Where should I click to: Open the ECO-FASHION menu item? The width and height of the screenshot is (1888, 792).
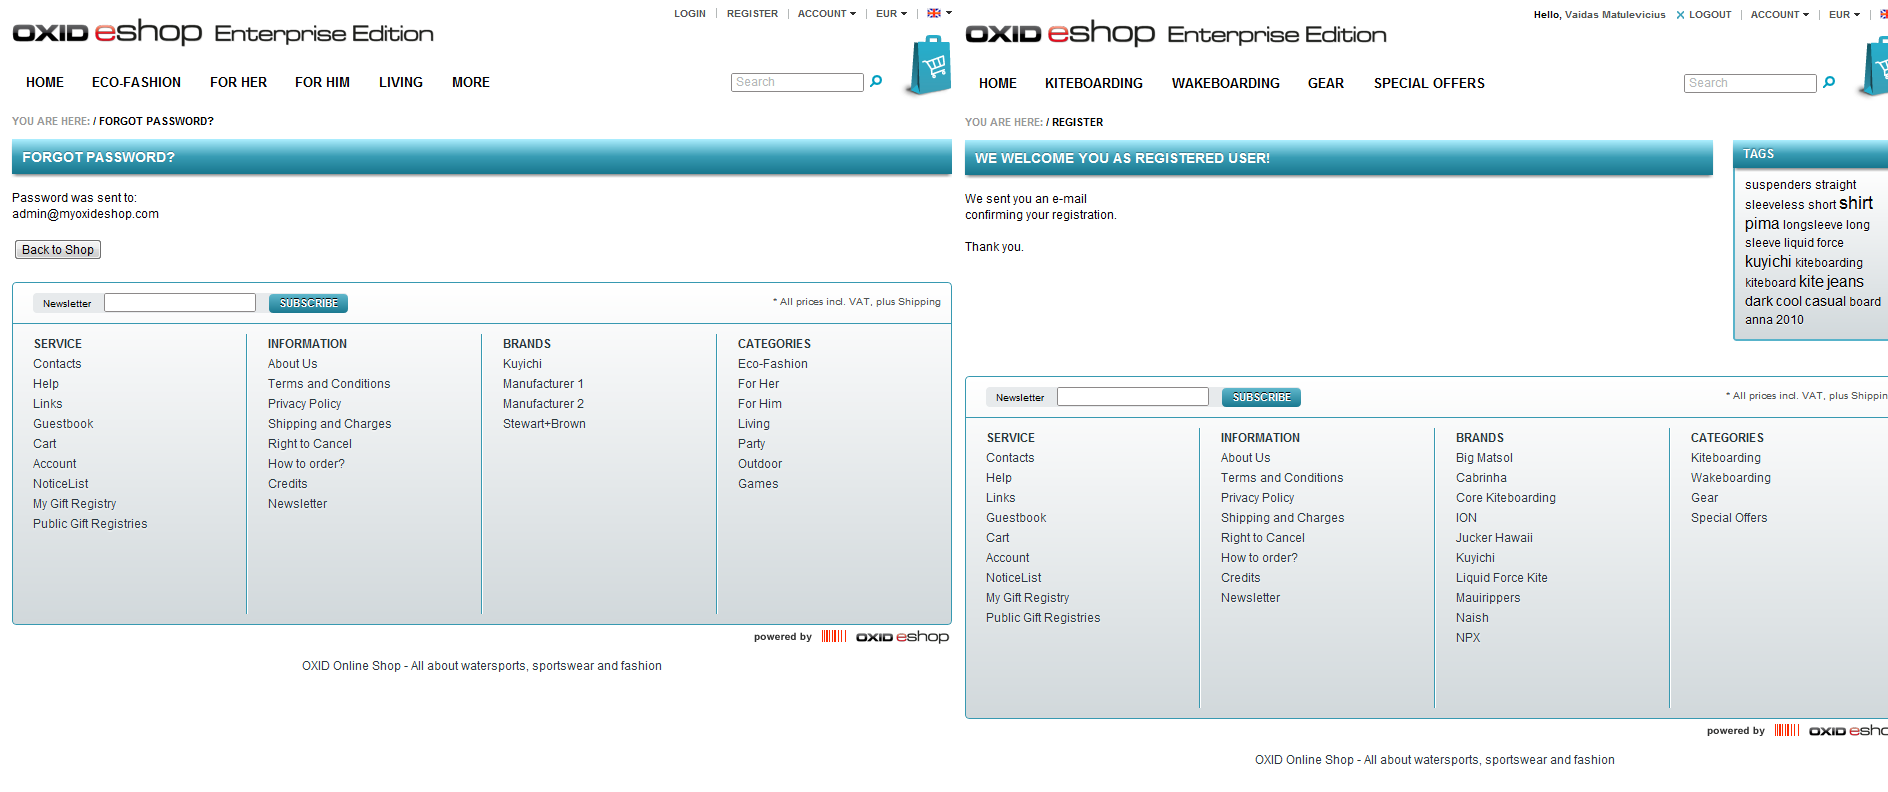coord(136,83)
